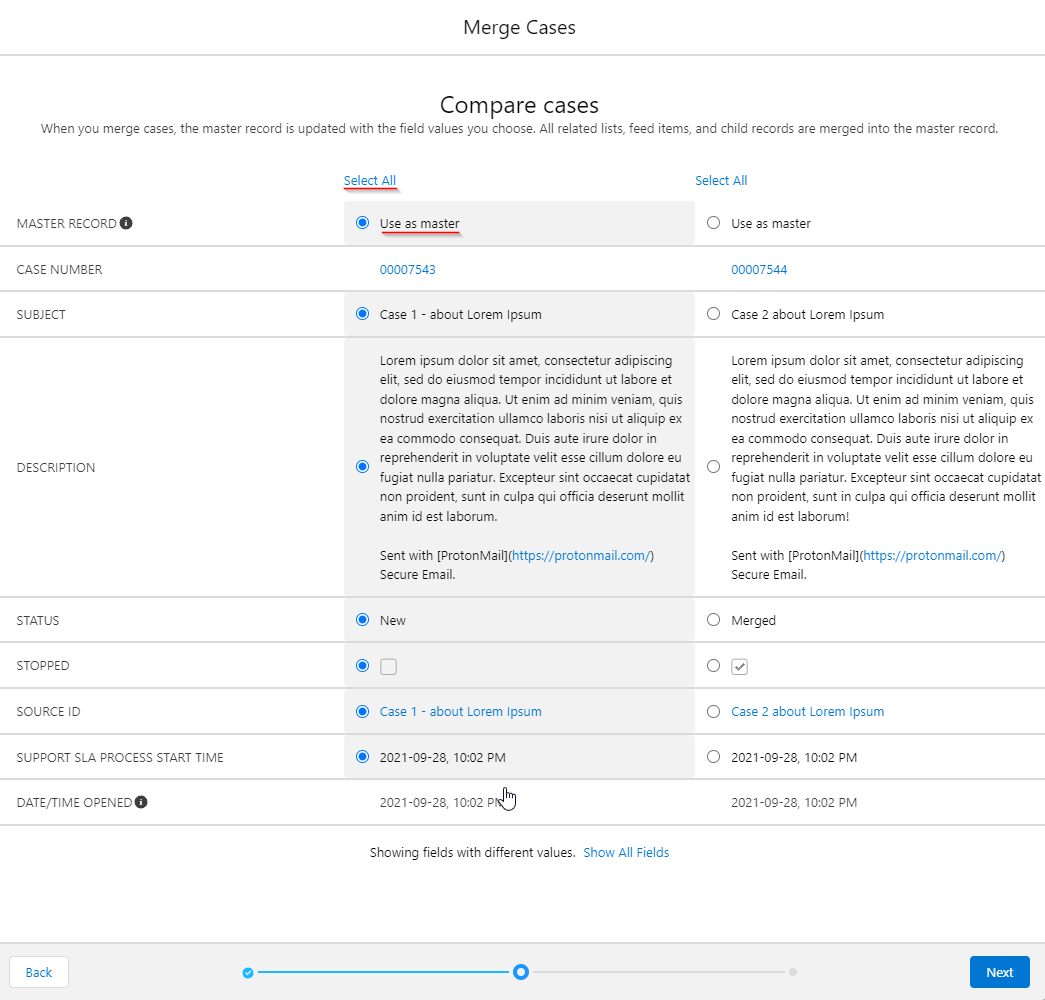Image resolution: width=1045 pixels, height=1000 pixels.
Task: Choose subject Case 1 - about Lorem Ipsum radio
Action: (363, 313)
